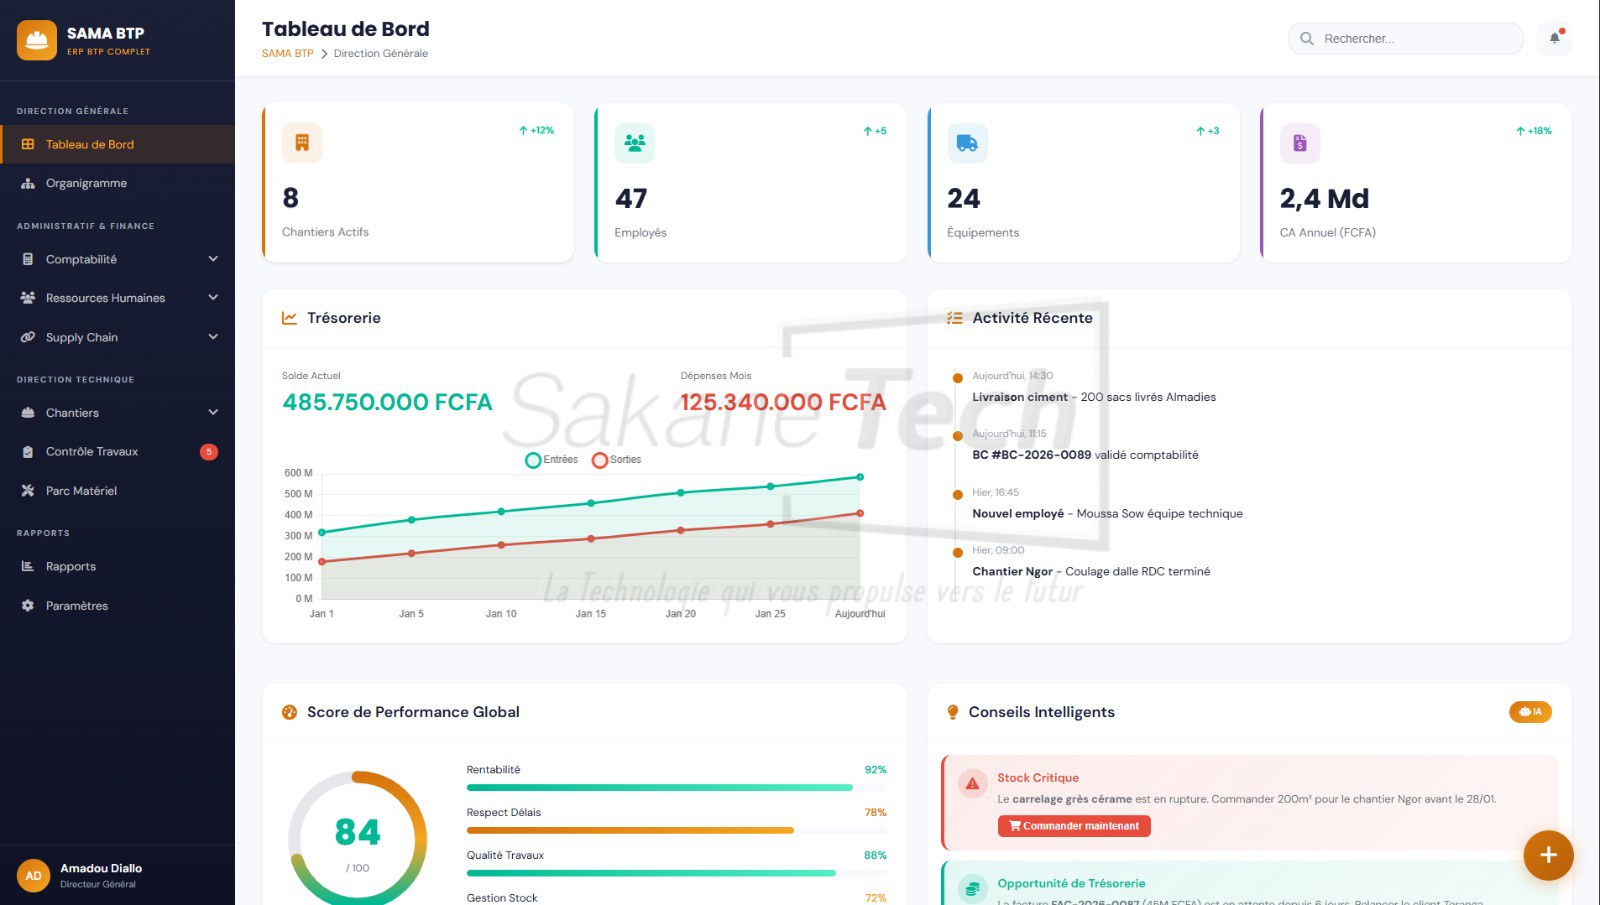The height and width of the screenshot is (905, 1600).
Task: Click the 2,4 Md revenue figure
Action: [x=1324, y=198]
